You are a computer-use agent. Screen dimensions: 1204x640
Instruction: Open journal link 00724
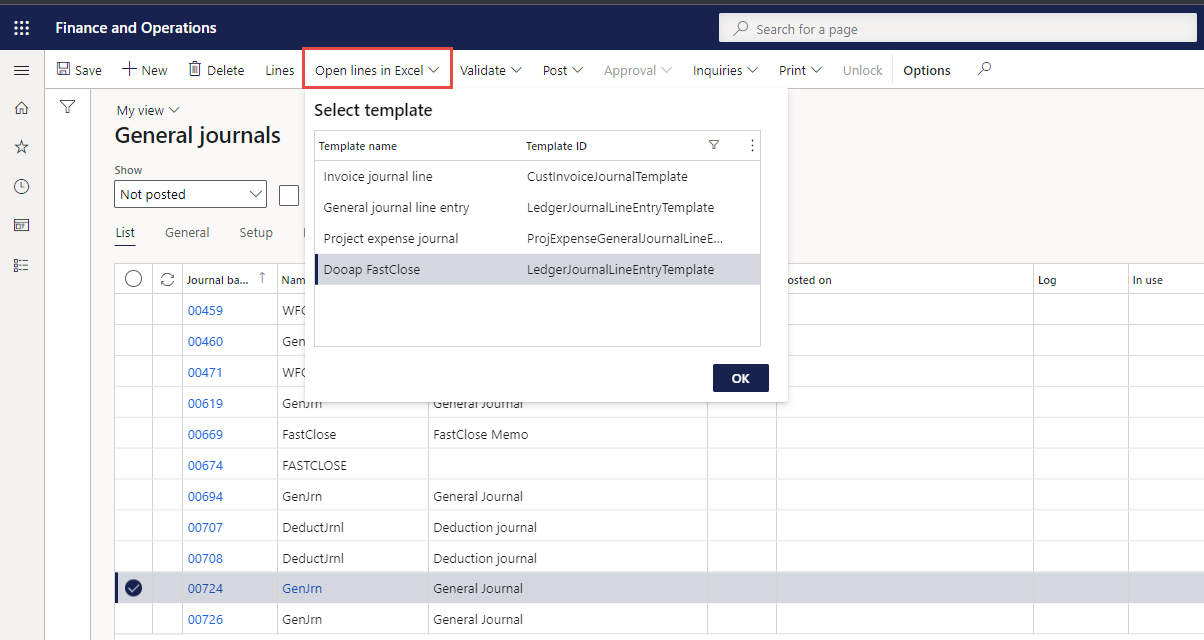(205, 588)
